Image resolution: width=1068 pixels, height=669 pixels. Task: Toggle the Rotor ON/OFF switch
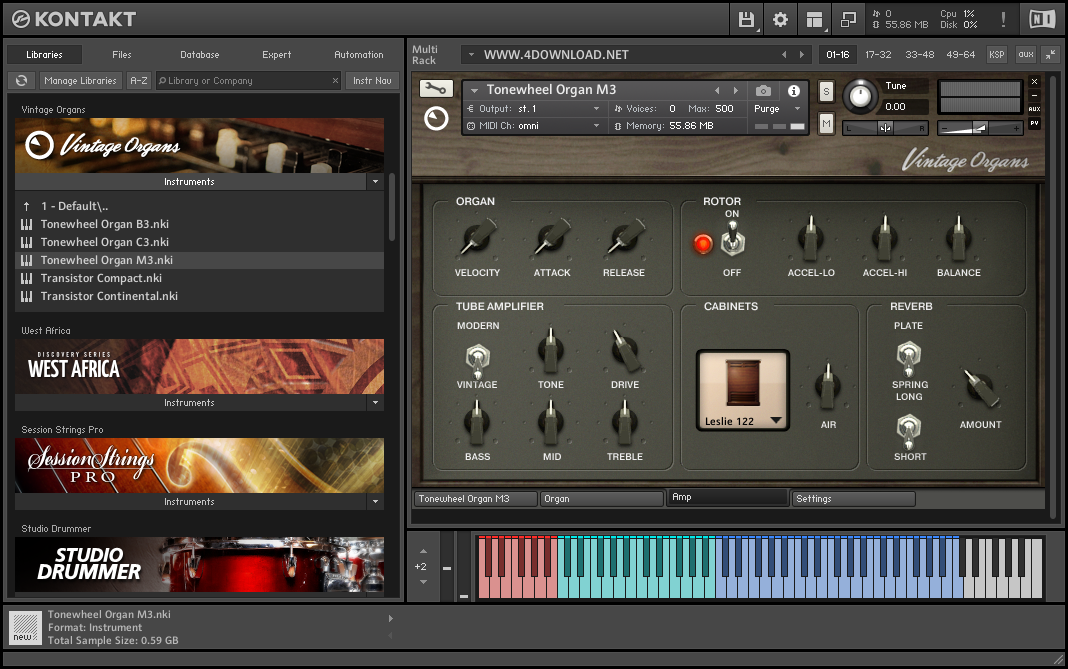[732, 241]
